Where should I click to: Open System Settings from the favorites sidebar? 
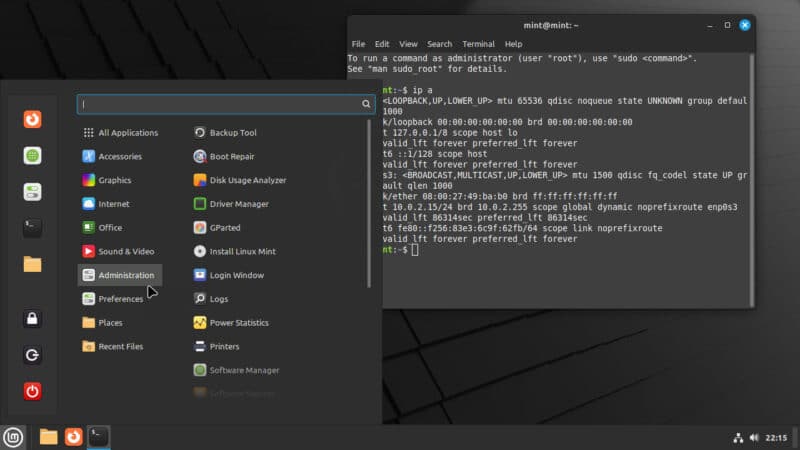coord(33,192)
